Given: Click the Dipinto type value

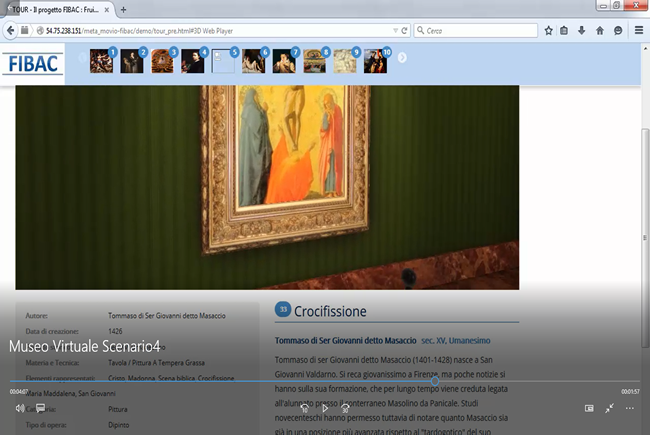Looking at the screenshot, I should click(119, 425).
